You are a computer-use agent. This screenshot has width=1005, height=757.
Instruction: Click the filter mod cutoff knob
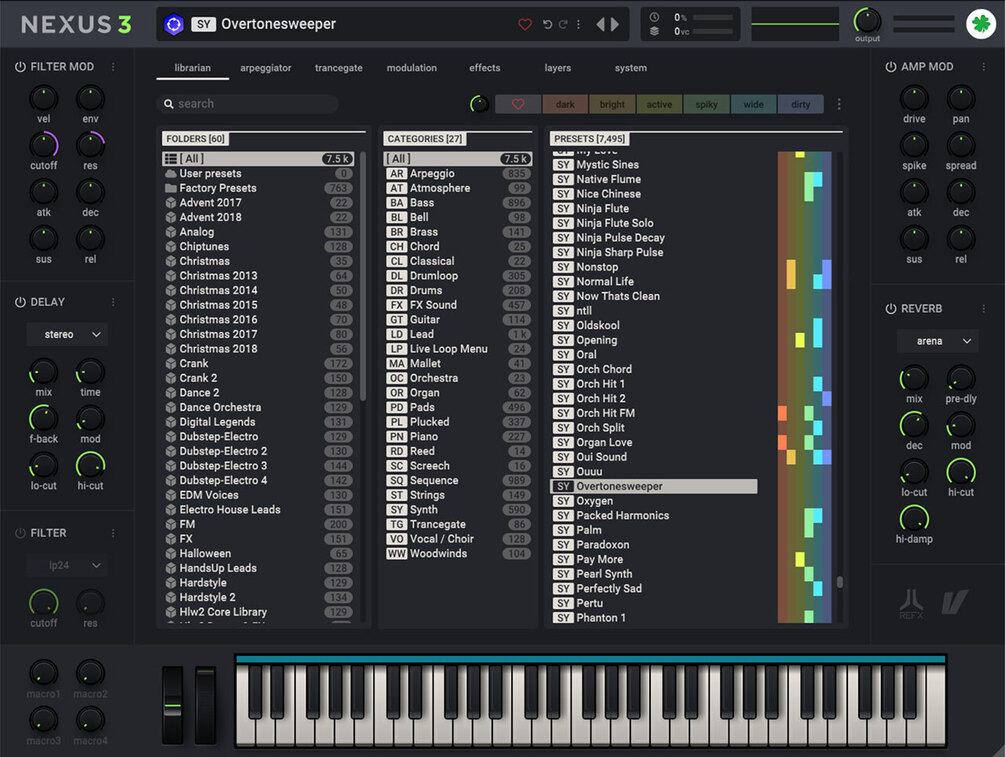point(44,146)
